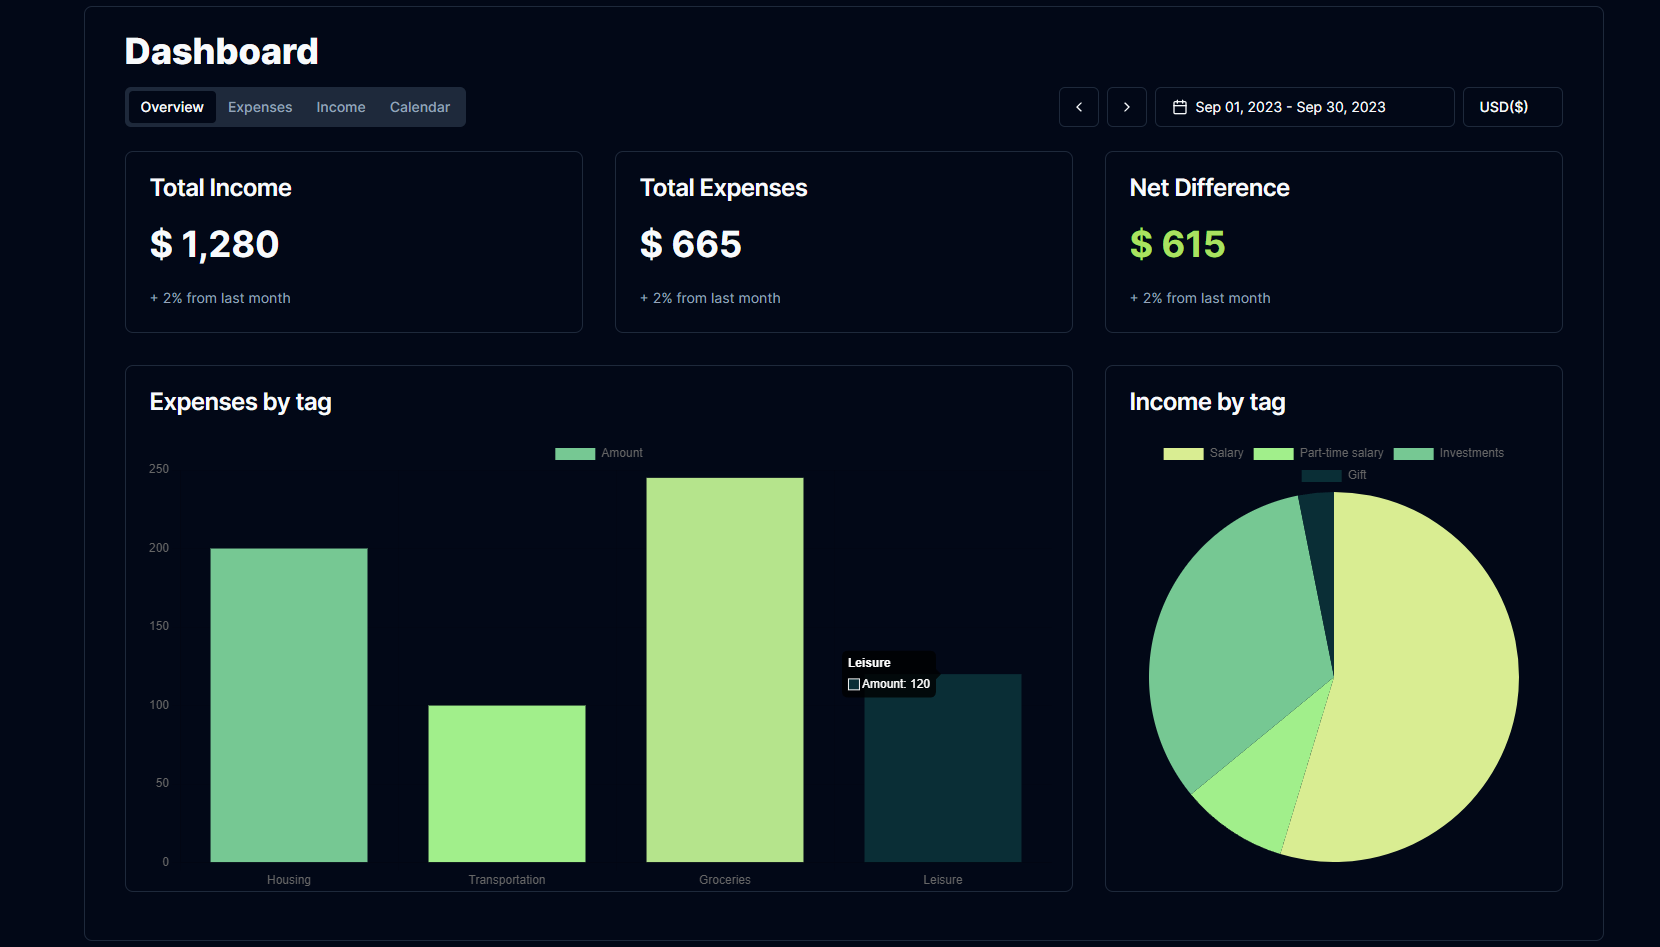
Task: Click the Net Difference amount $ 615
Action: click(1177, 244)
